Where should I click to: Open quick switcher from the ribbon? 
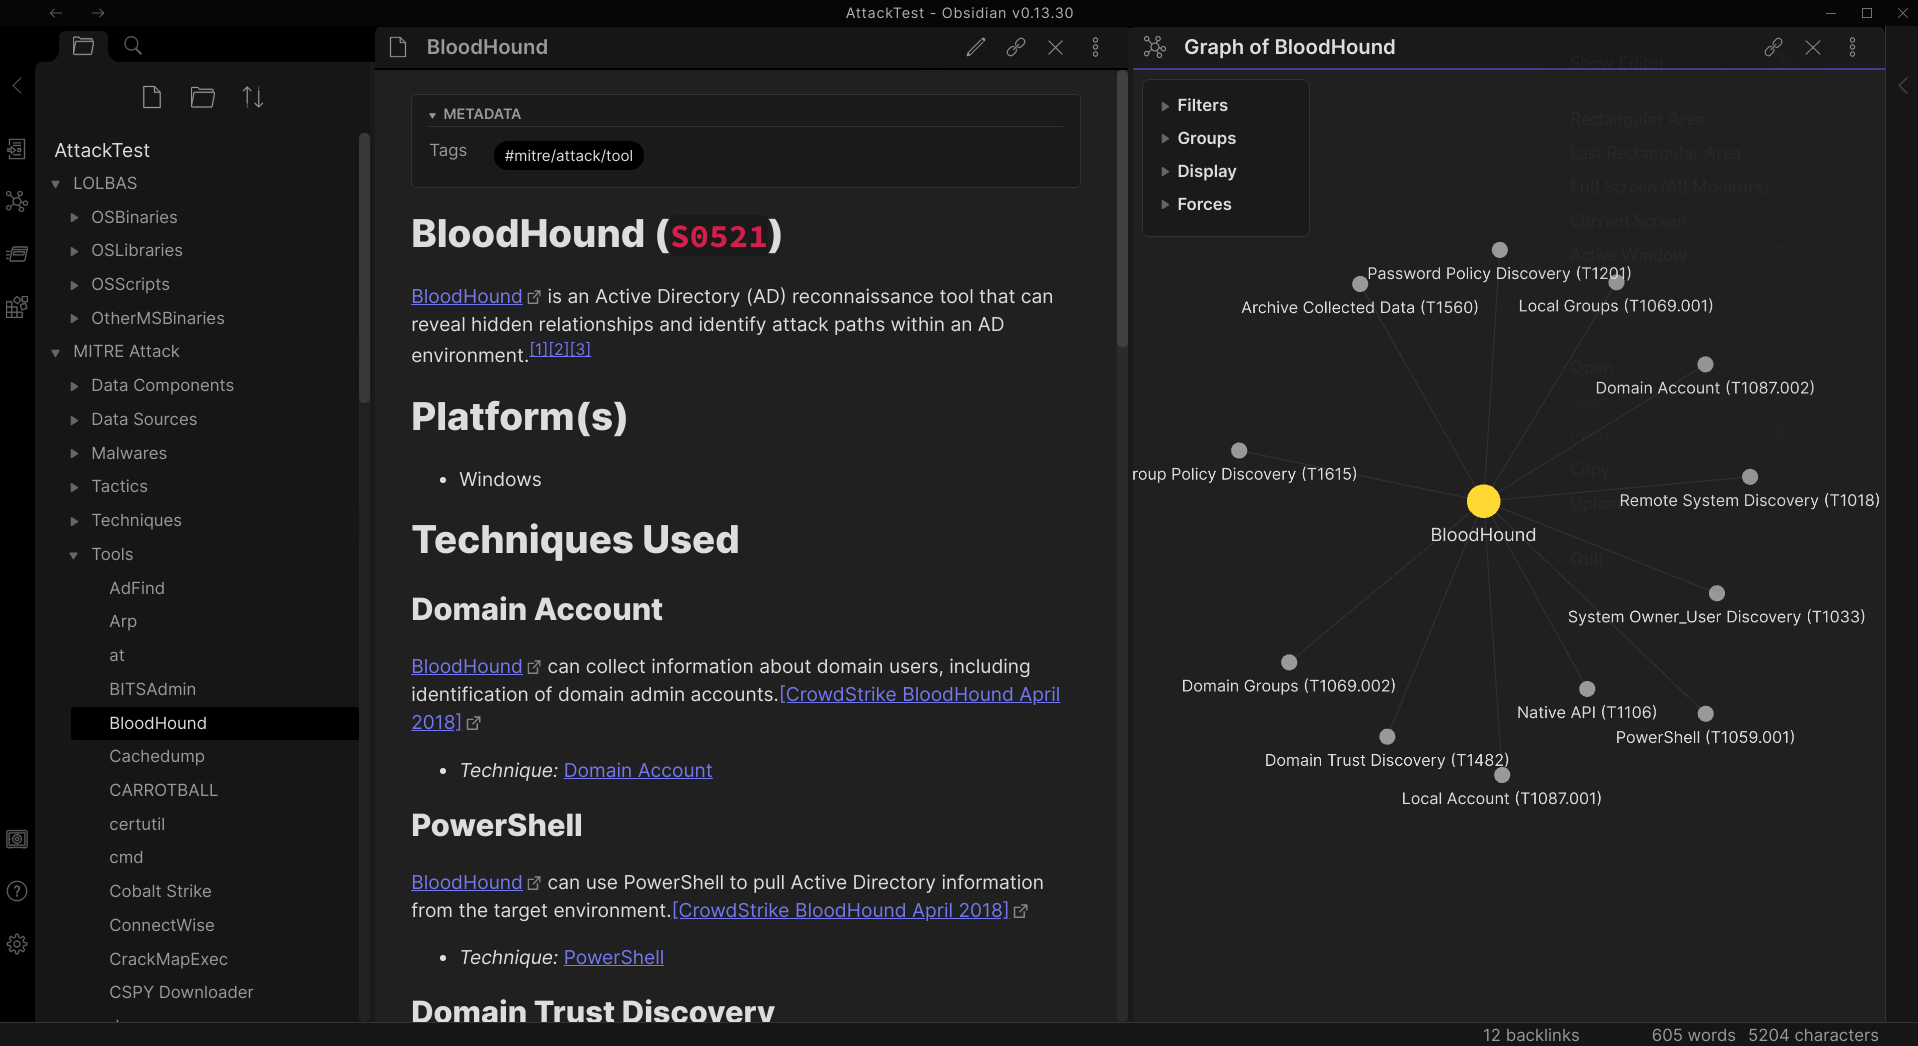coord(17,149)
